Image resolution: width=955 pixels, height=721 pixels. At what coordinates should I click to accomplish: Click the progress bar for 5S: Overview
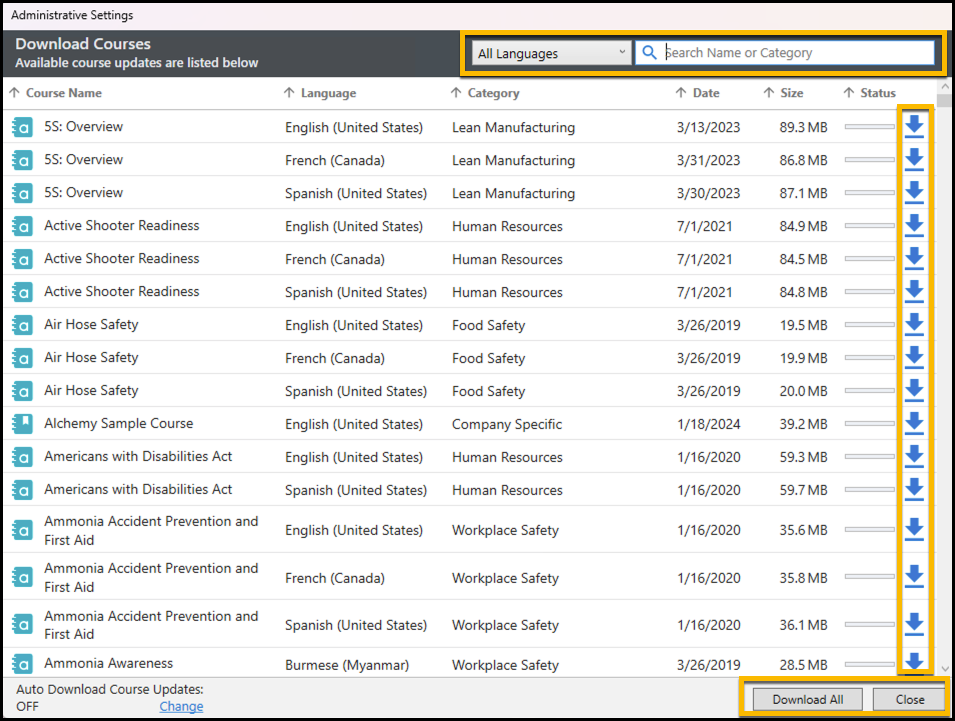tap(870, 126)
